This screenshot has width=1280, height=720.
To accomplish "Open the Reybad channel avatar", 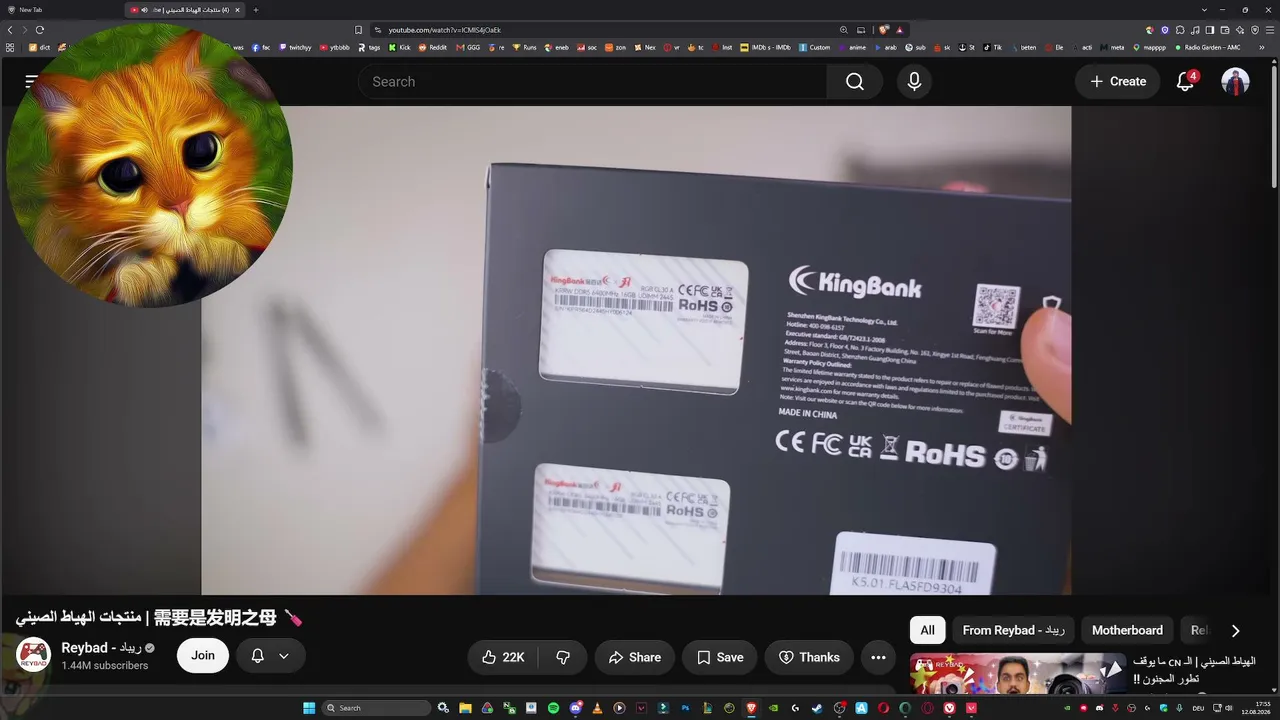I will [33, 655].
